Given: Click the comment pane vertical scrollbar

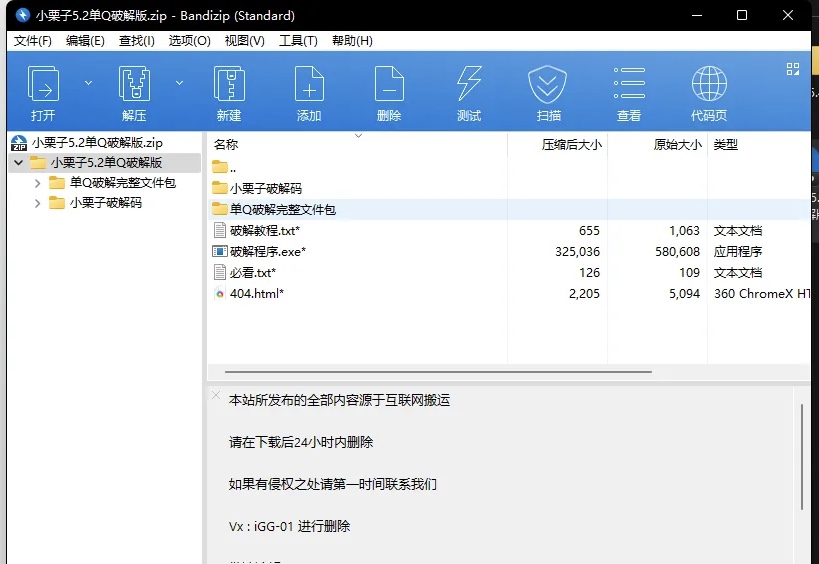Looking at the screenshot, I should [x=802, y=457].
